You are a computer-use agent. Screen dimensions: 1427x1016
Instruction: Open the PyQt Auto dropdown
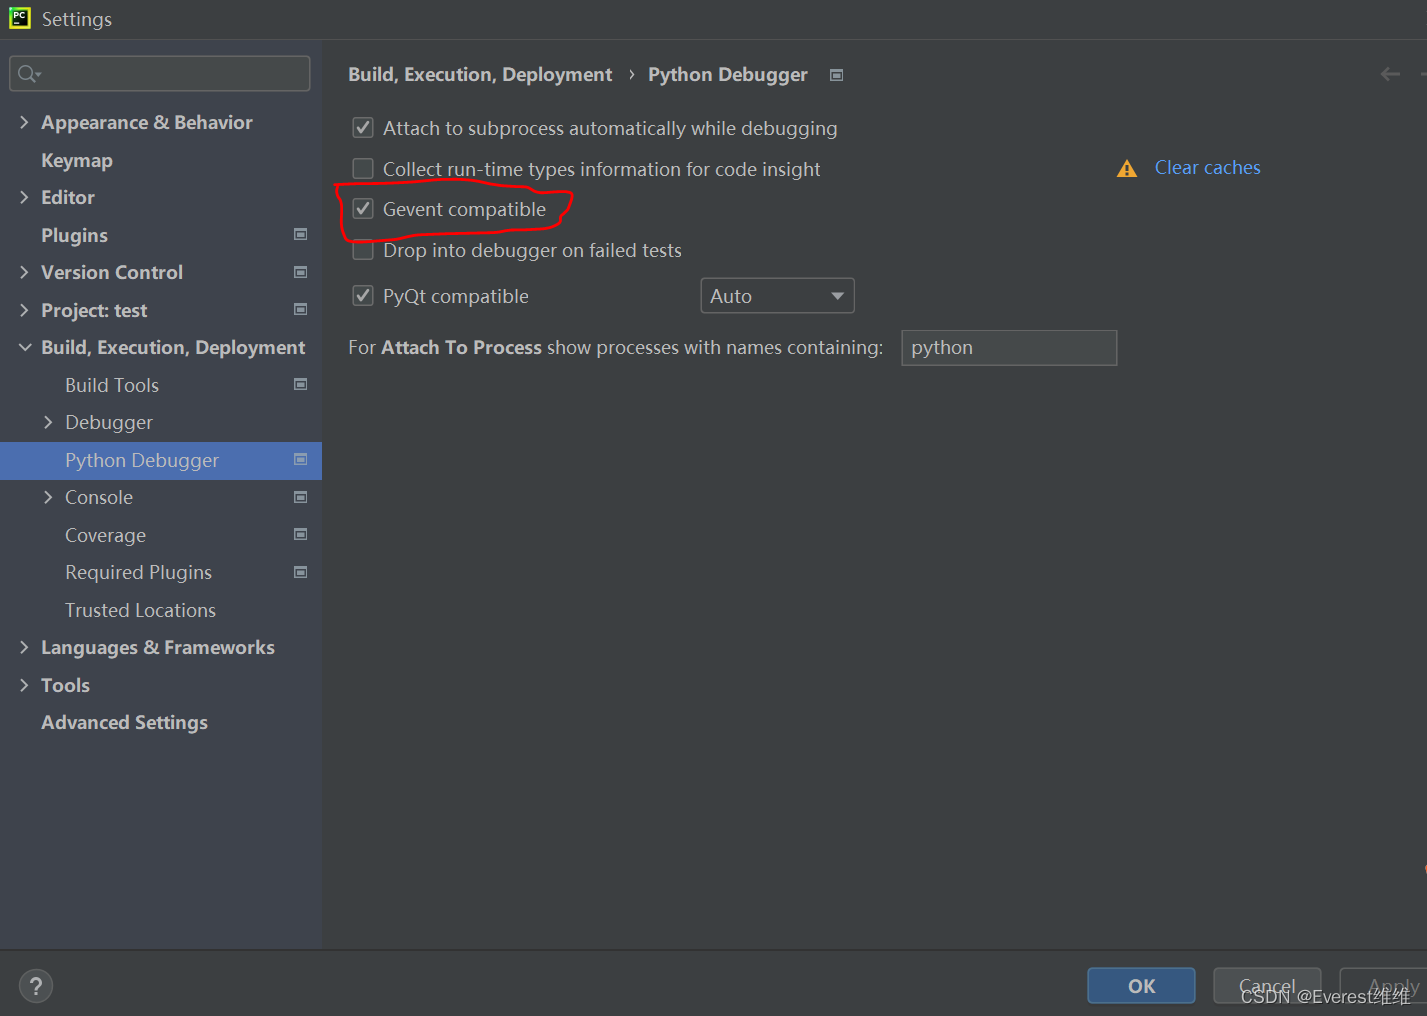coord(777,296)
